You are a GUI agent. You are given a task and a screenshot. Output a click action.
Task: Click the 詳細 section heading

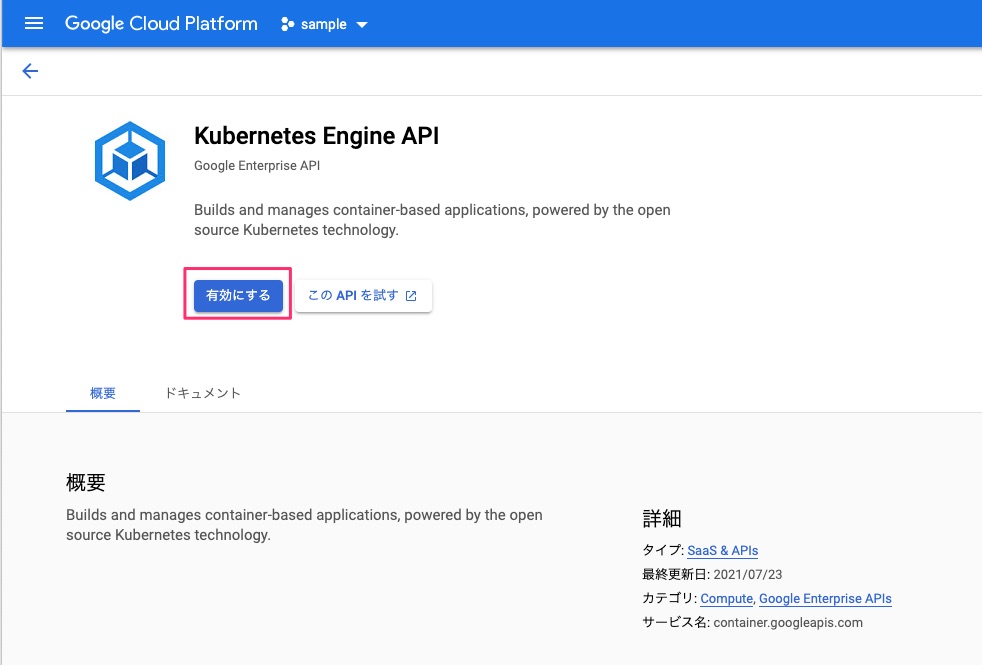click(662, 518)
